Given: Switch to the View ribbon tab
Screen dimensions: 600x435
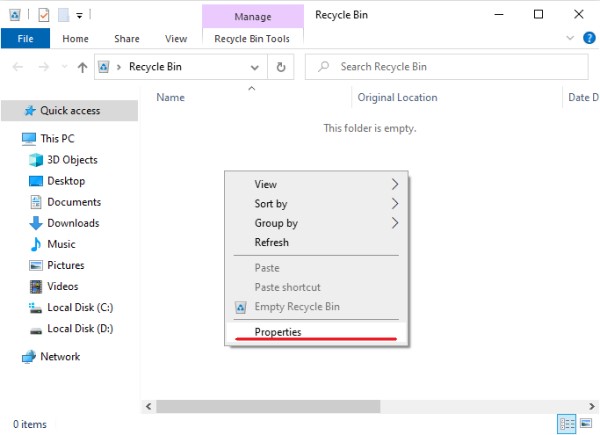Looking at the screenshot, I should 176,39.
